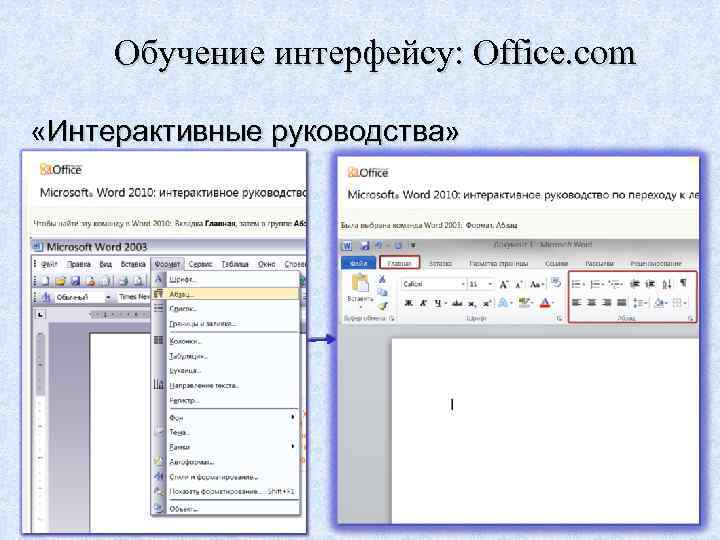The height and width of the screenshot is (540, 720).
Task: Open the Формат menu in Word 2003
Action: point(167,264)
